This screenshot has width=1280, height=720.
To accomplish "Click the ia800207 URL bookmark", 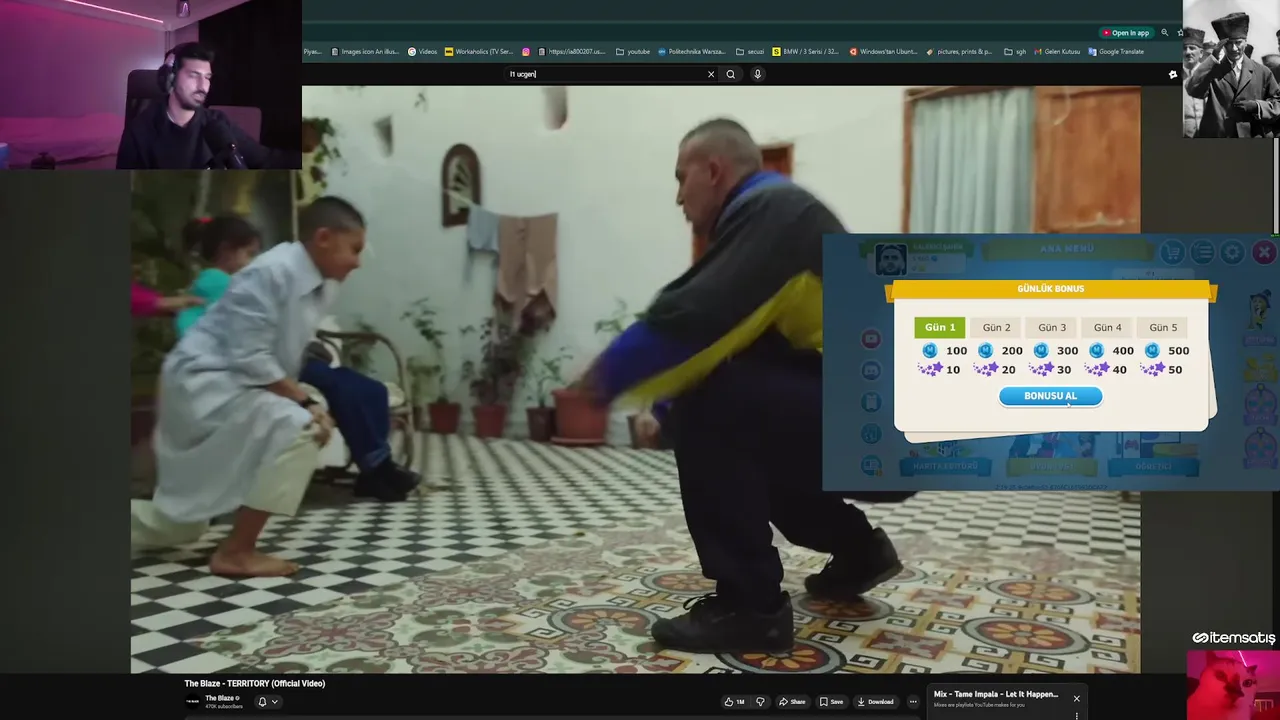I will tap(572, 52).
